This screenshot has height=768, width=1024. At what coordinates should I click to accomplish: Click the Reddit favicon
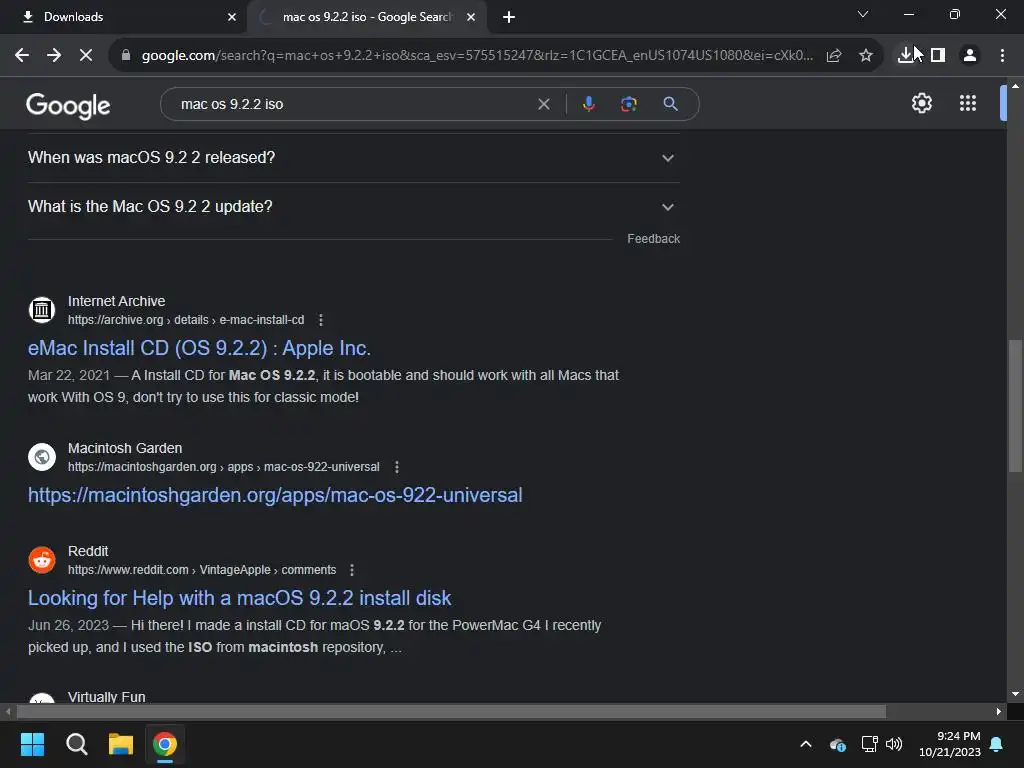pyautogui.click(x=42, y=560)
